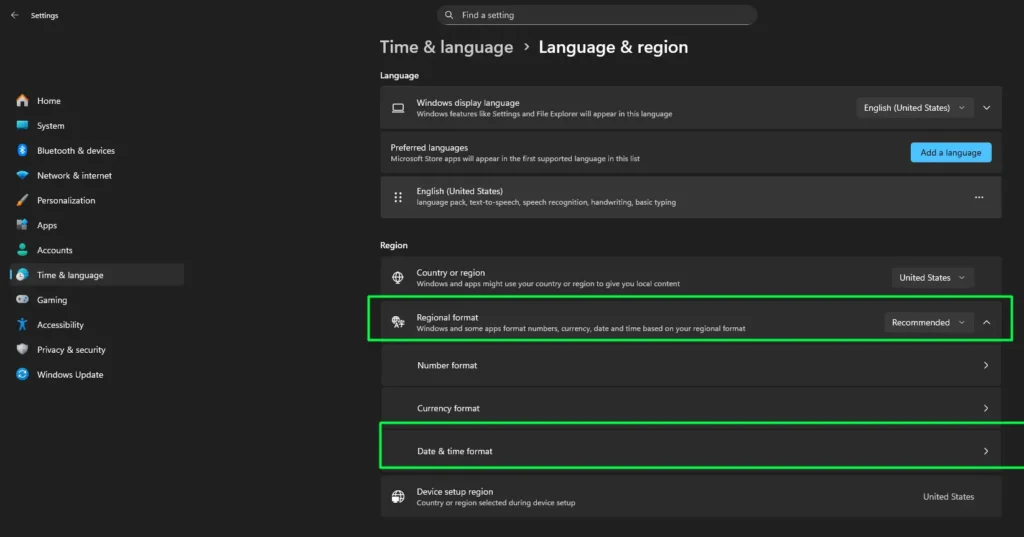Open Bluetooth & devices settings

pos(97,150)
